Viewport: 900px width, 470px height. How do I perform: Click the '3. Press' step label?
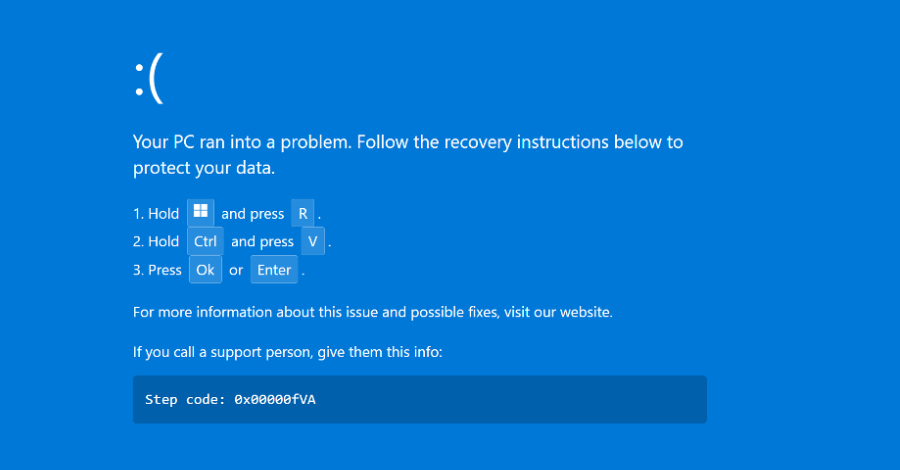[158, 270]
